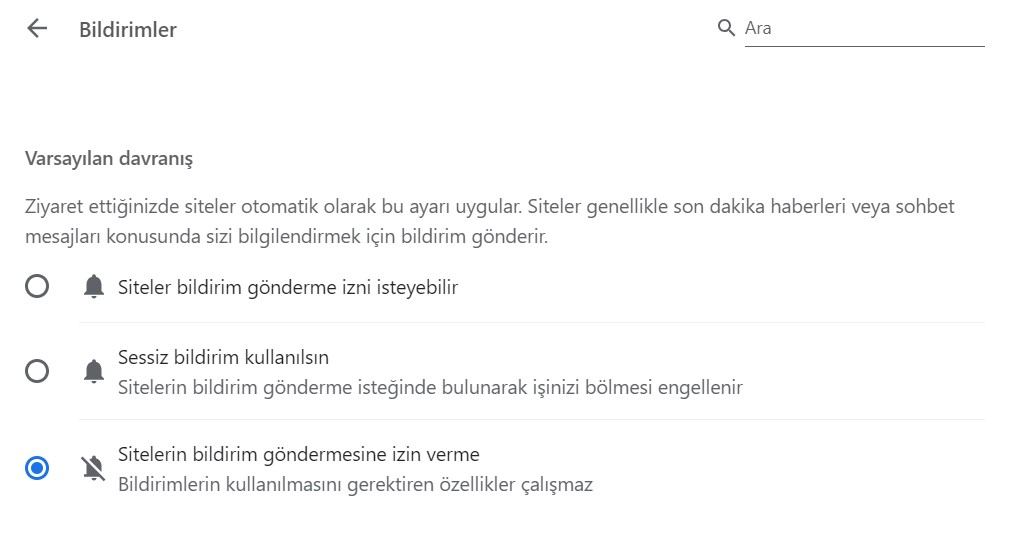This screenshot has width=1010, height=533.
Task: Click bell icon next to Sessiz bildirim
Action: (93, 371)
